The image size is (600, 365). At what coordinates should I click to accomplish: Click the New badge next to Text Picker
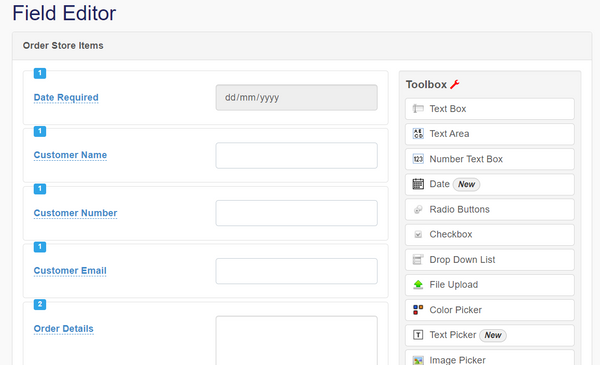[493, 335]
